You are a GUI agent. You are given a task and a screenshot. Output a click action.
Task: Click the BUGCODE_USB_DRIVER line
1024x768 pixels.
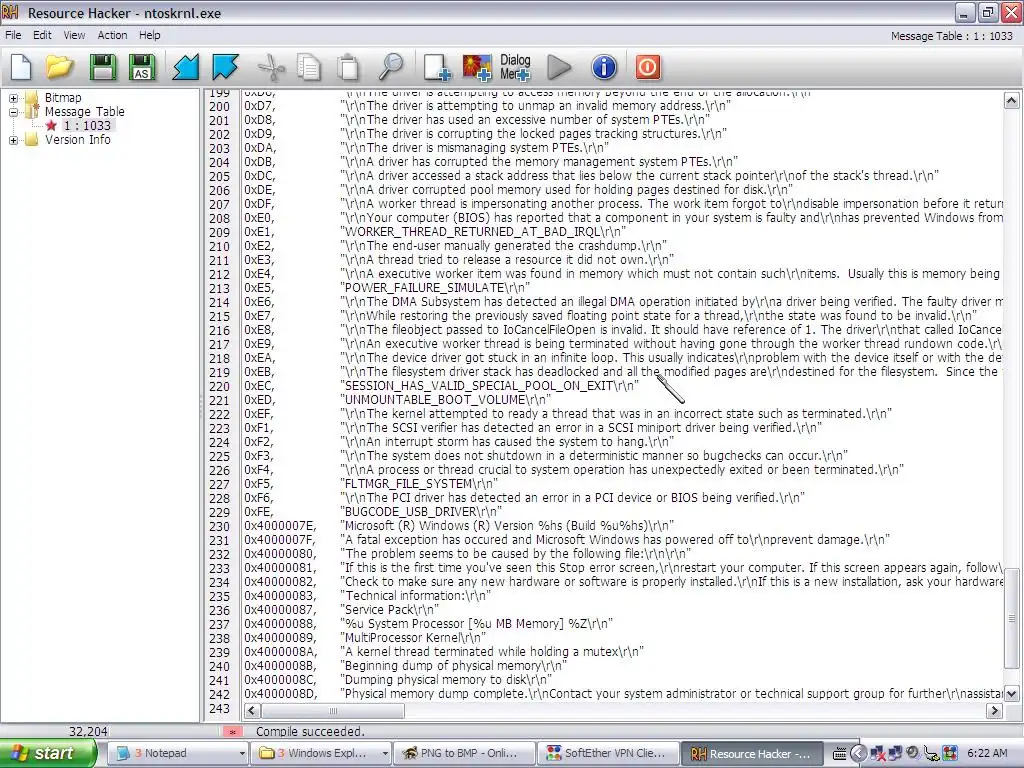click(421, 511)
